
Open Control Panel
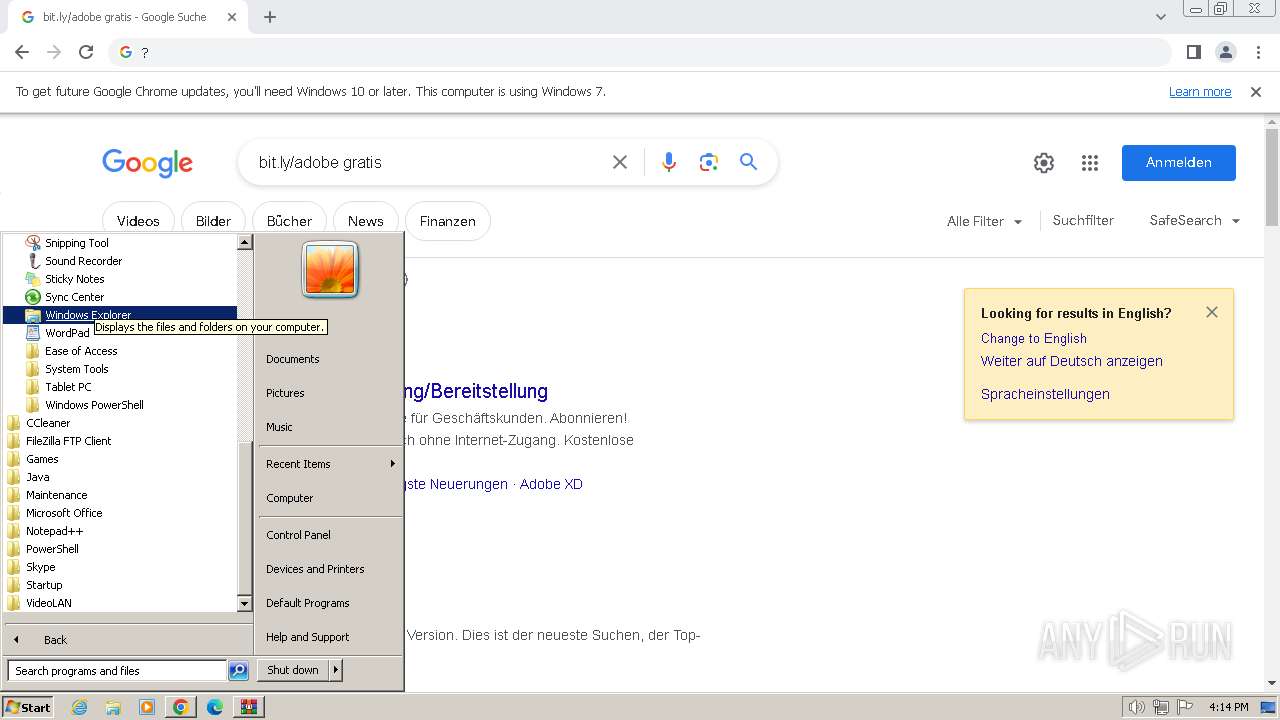pyautogui.click(x=298, y=535)
